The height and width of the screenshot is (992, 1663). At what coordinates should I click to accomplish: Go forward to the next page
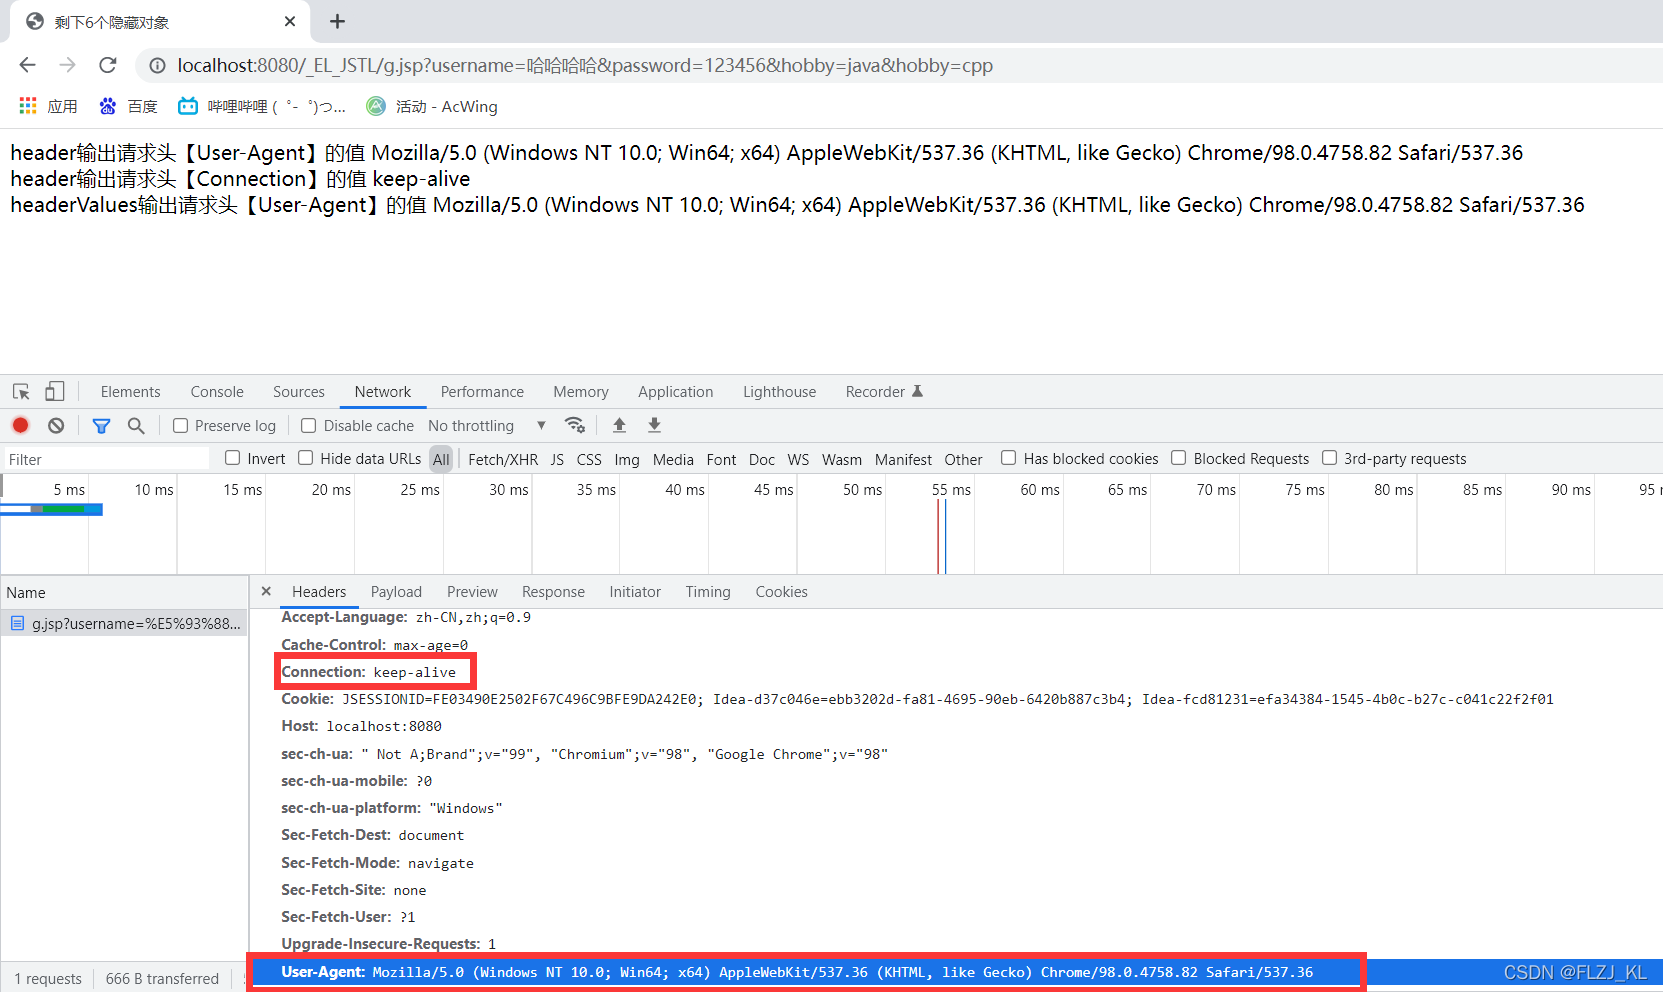click(67, 65)
